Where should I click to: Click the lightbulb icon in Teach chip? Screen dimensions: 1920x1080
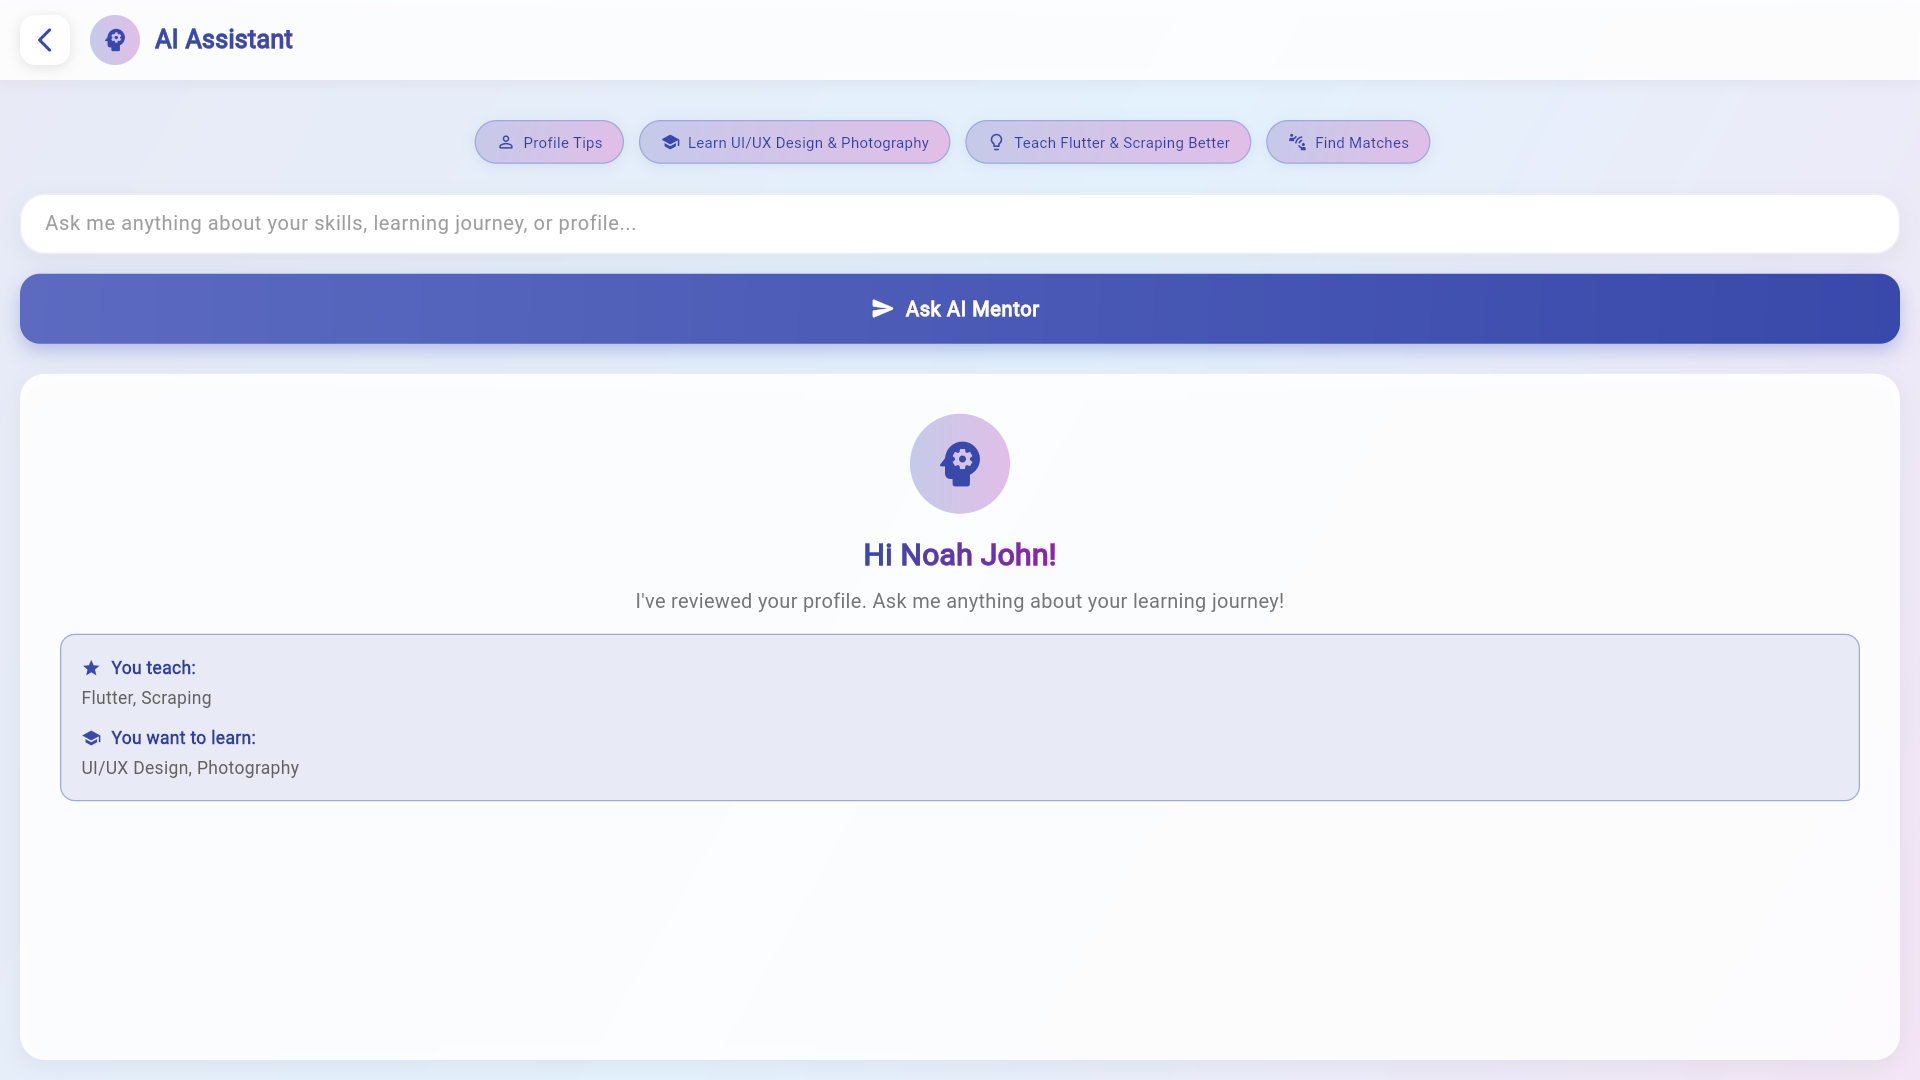click(x=996, y=142)
